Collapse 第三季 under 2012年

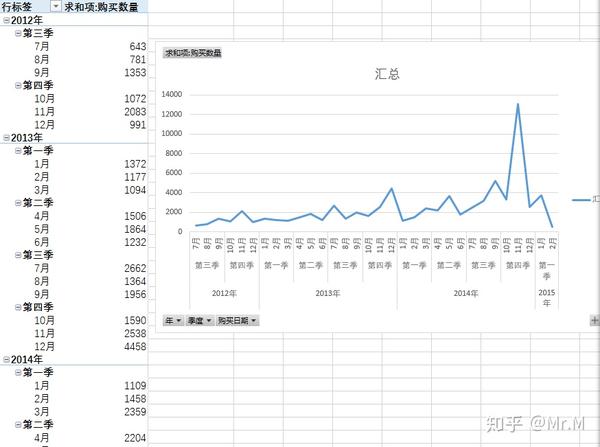(x=18, y=33)
